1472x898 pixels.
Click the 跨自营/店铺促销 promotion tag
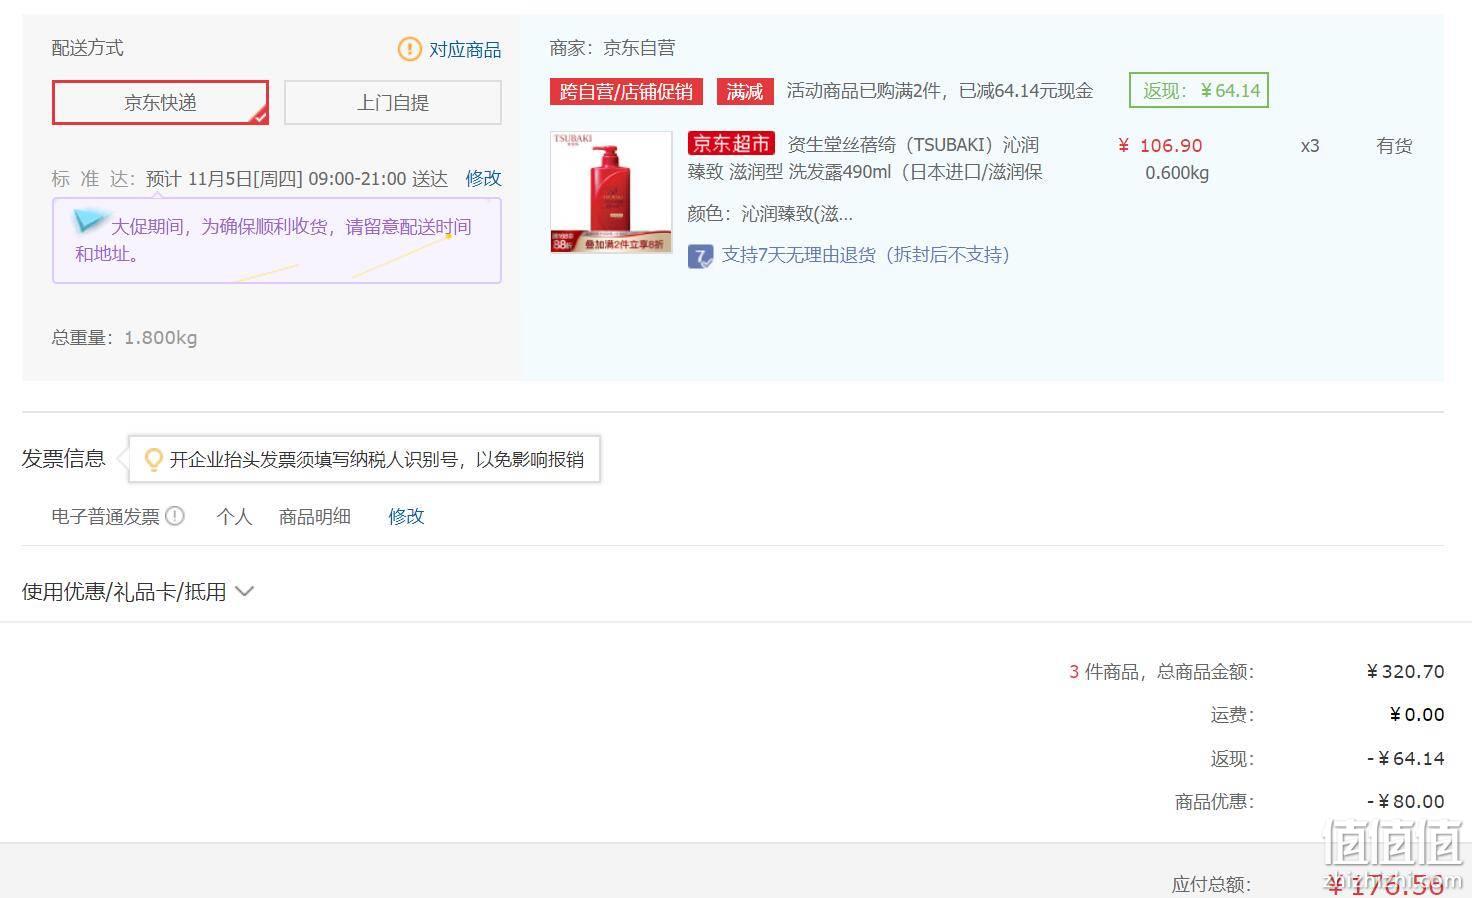626,92
